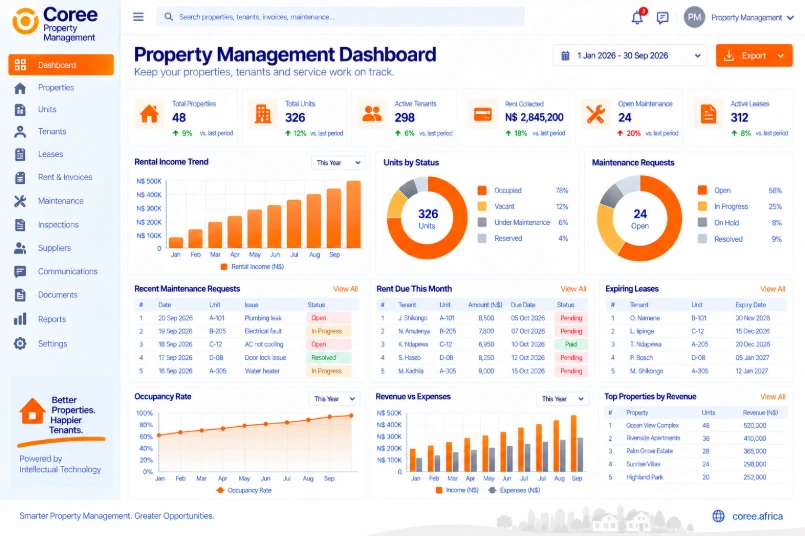Click the Paid status for K. Ndapewa
Image resolution: width=805 pixels, height=536 pixels.
[571, 344]
